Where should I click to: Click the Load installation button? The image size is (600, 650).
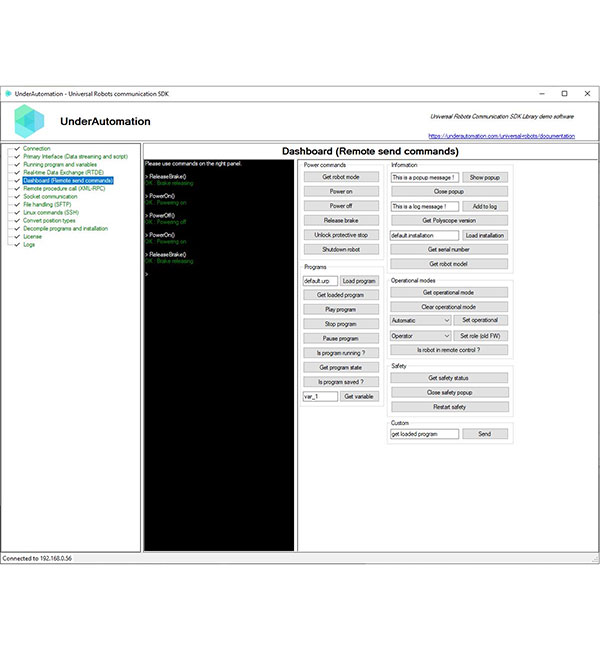click(x=485, y=235)
